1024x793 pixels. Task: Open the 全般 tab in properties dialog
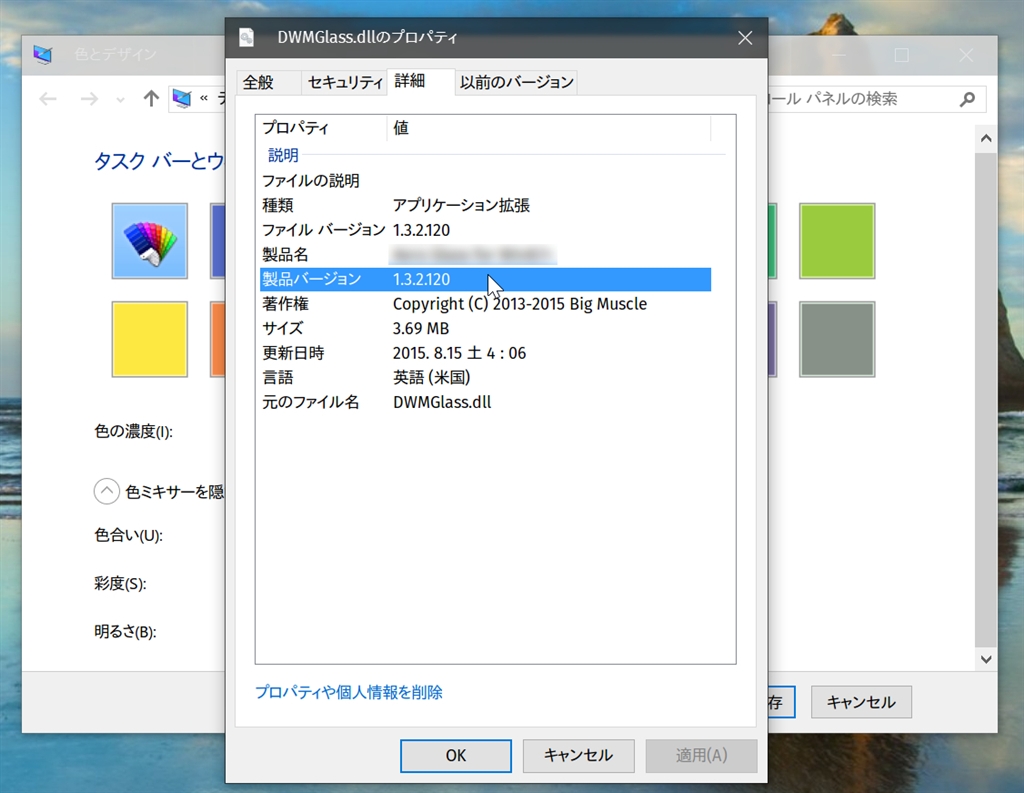(268, 82)
